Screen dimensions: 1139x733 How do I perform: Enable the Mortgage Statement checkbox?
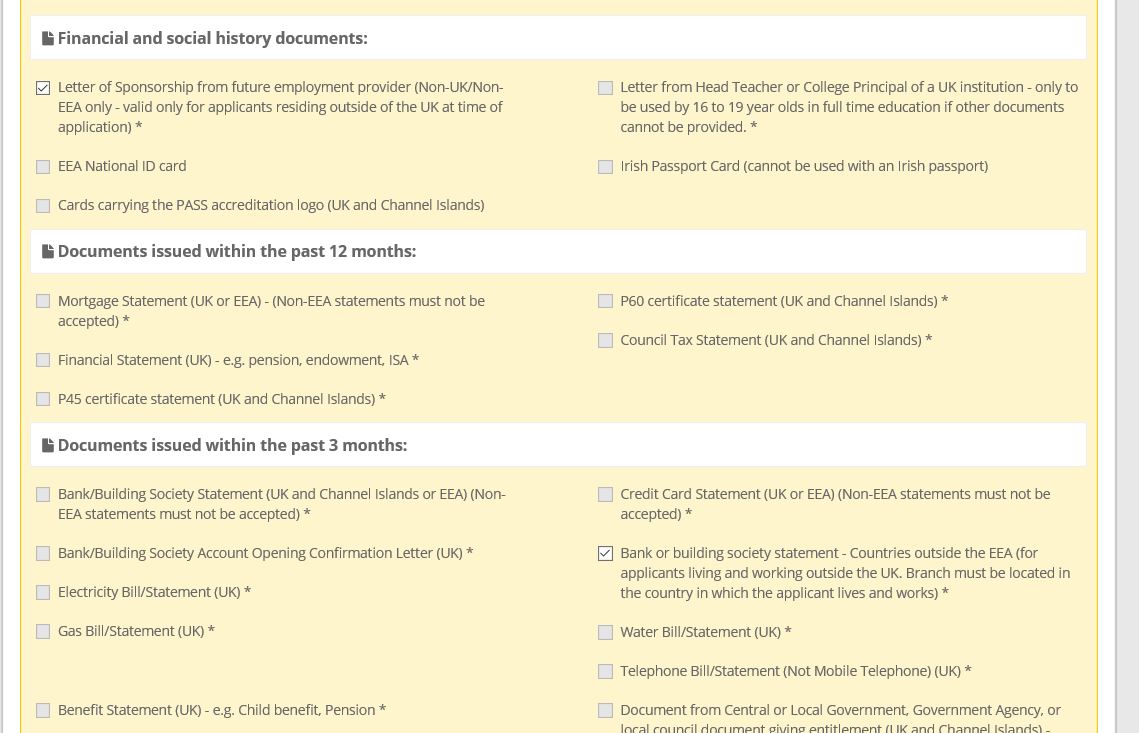pos(43,301)
